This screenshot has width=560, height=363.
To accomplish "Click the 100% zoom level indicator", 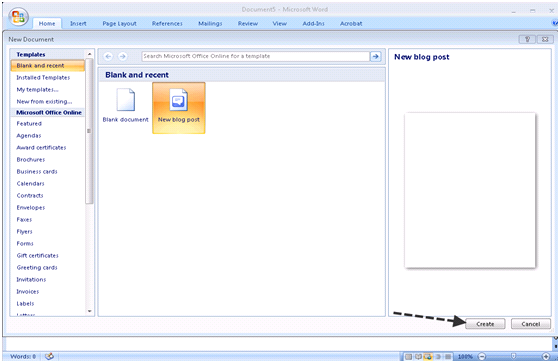I will click(x=465, y=357).
